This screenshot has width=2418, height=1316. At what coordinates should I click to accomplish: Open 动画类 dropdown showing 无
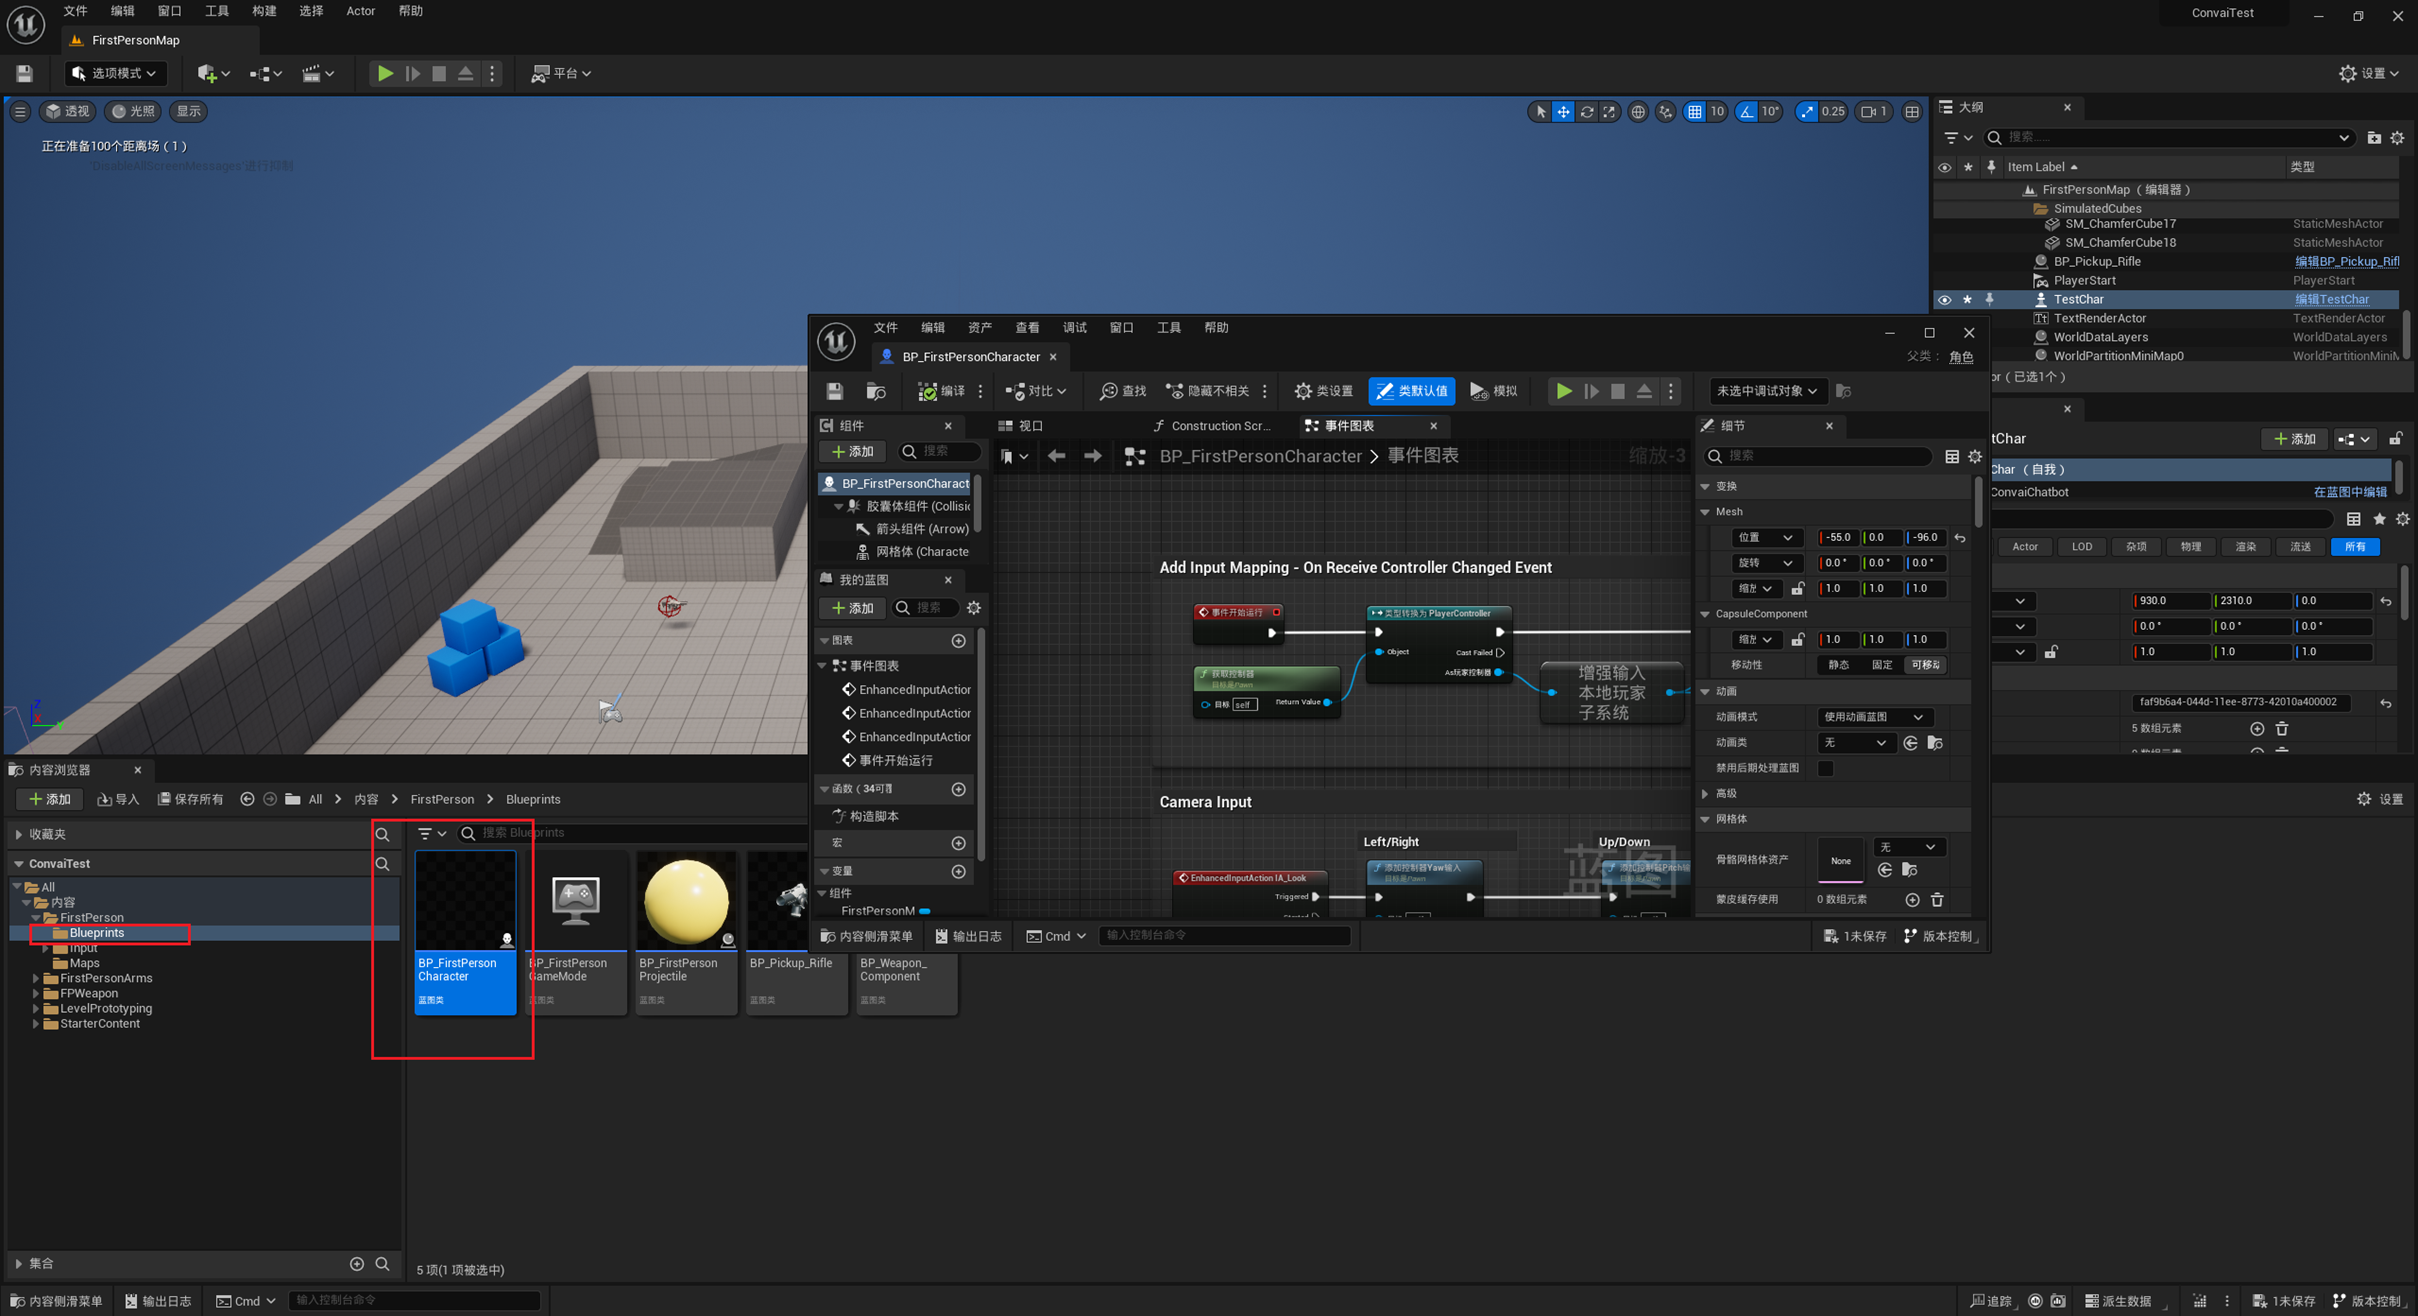(1854, 743)
